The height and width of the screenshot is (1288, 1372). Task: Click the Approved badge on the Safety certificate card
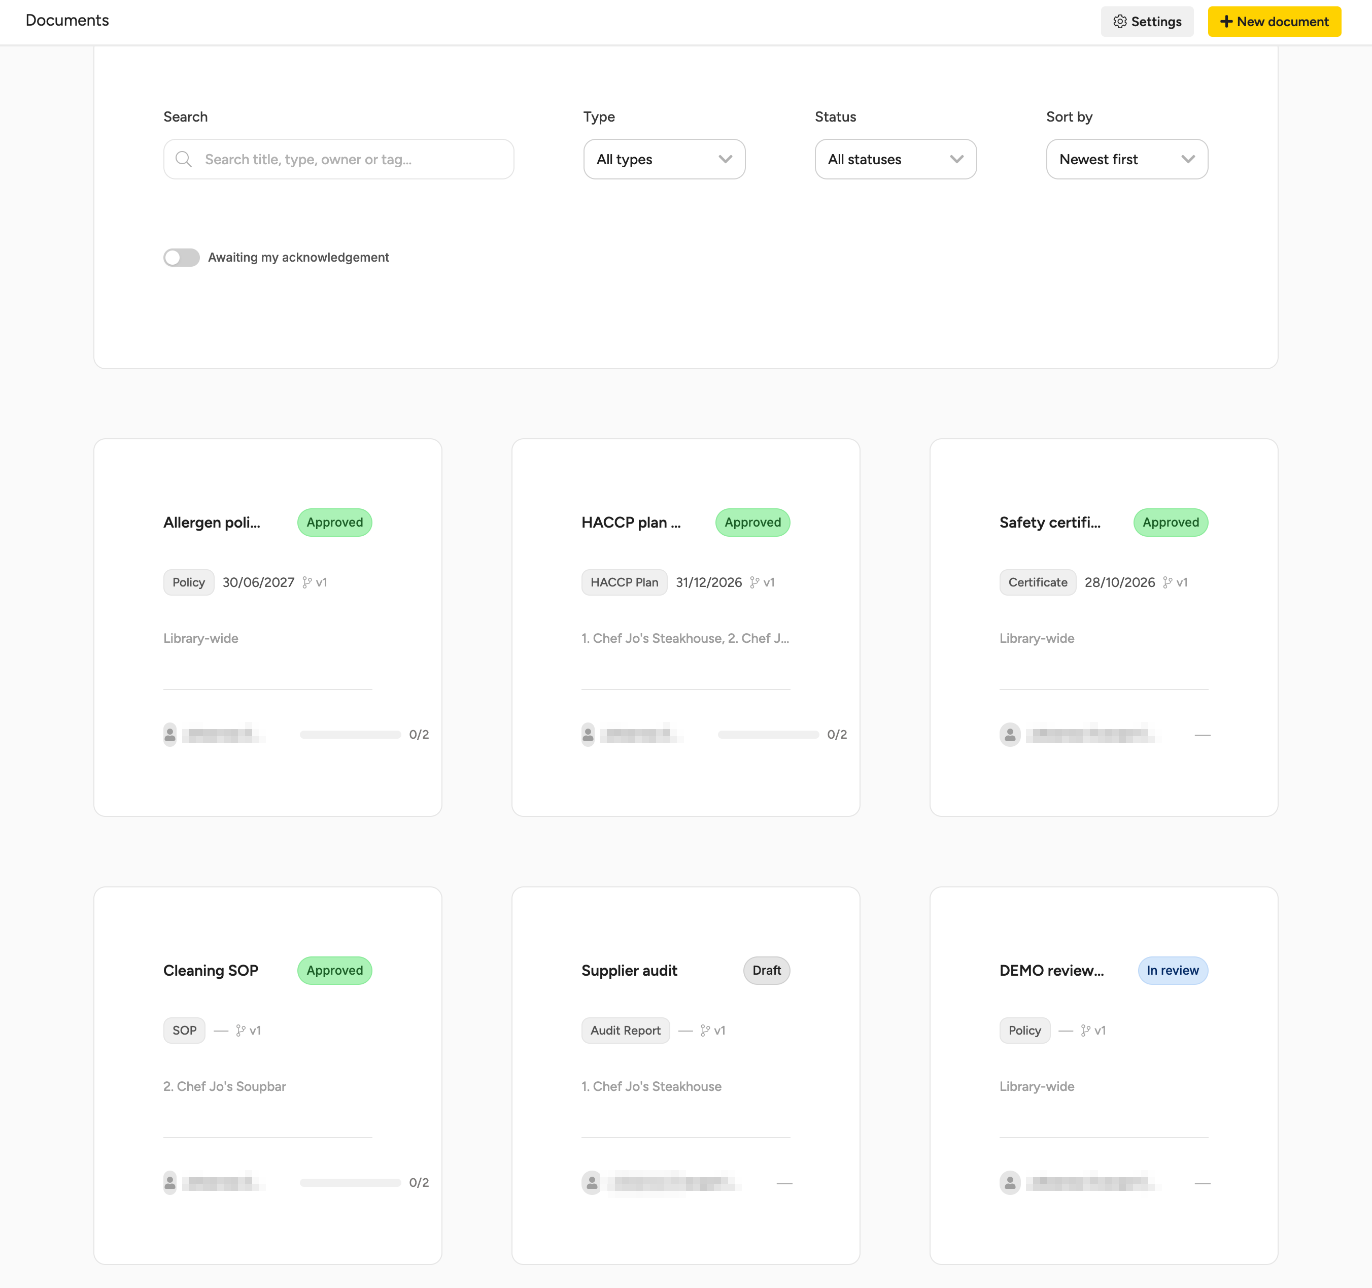click(1170, 522)
